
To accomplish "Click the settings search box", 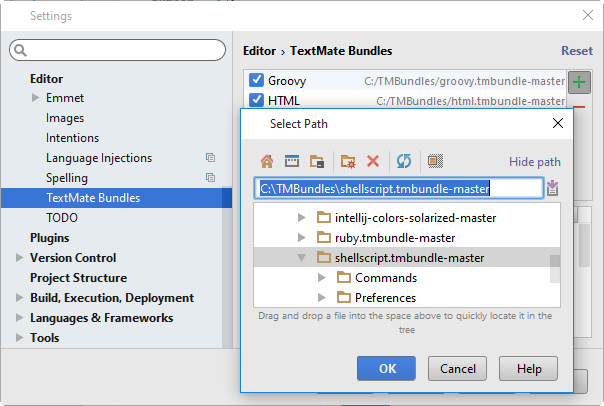I will coord(118,50).
